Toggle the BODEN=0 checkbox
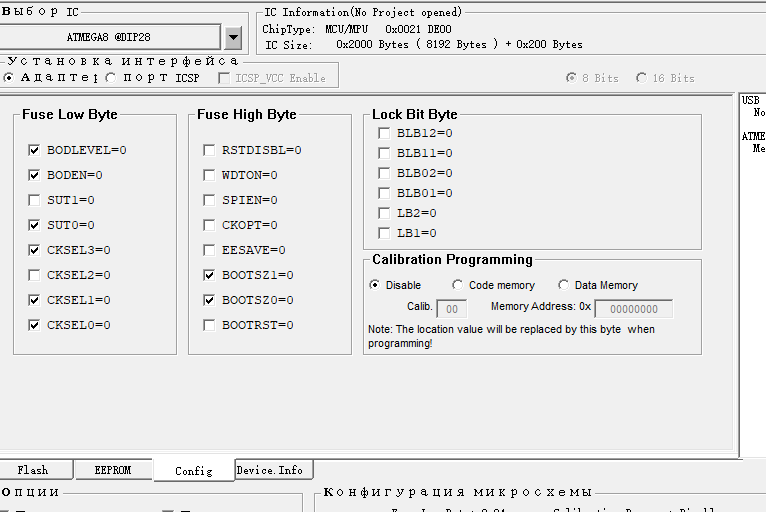 pyautogui.click(x=35, y=175)
